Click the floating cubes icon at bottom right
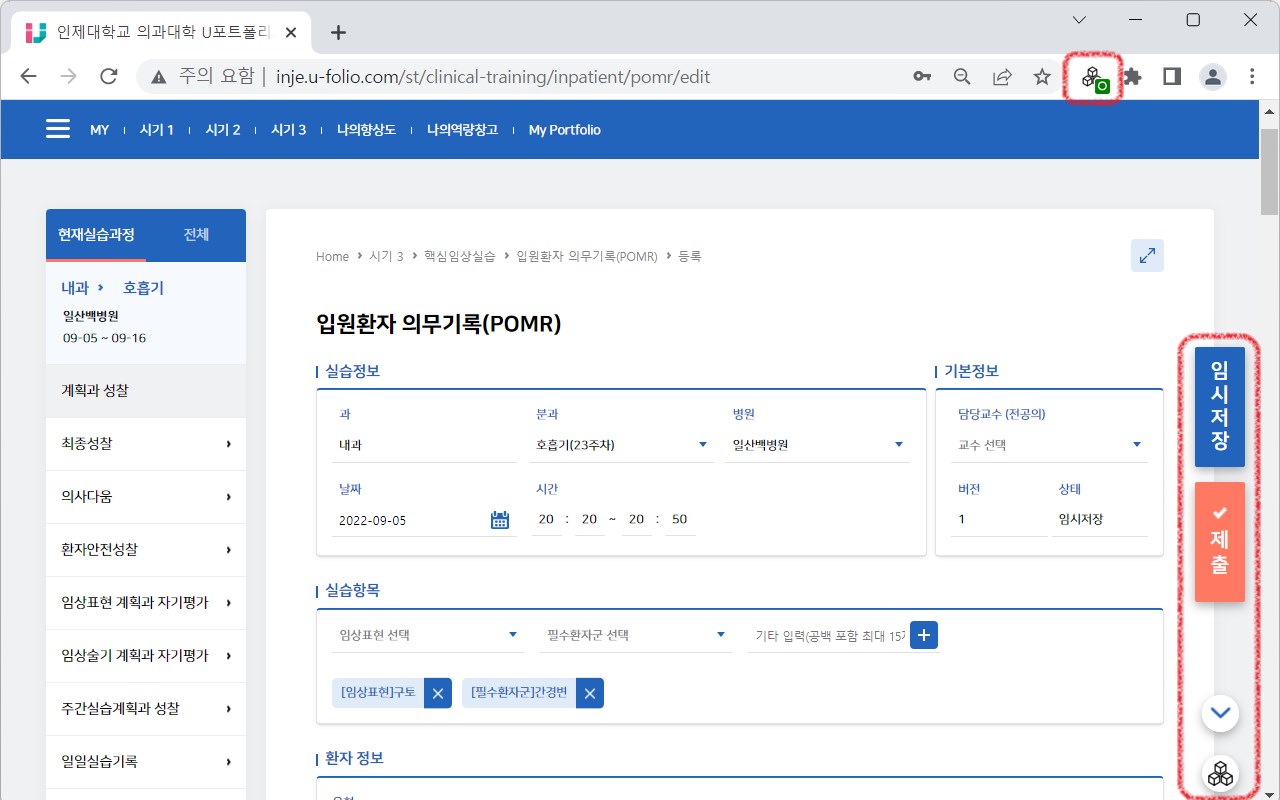This screenshot has width=1280, height=800. [1219, 774]
